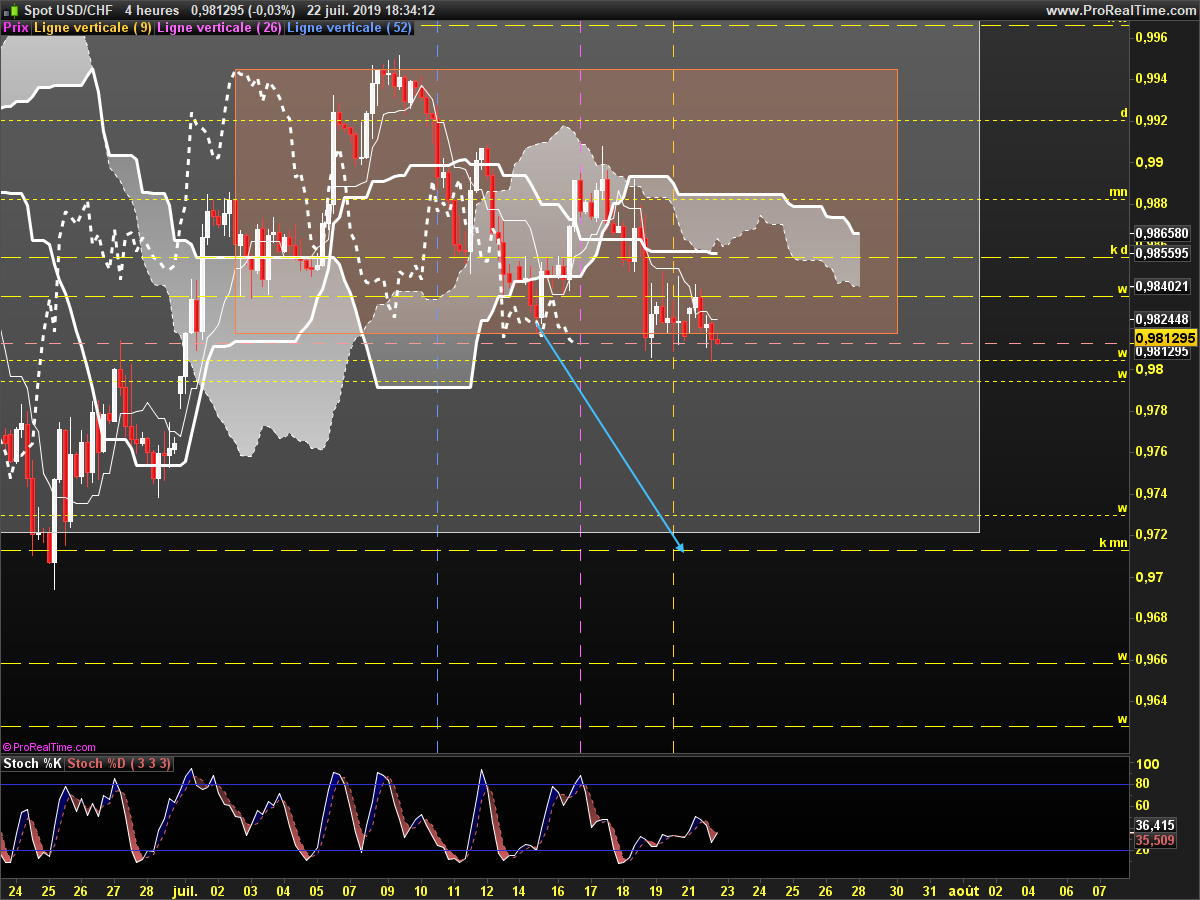This screenshot has width=1200, height=900.
Task: Click the 100 level on stochastic axis
Action: (1147, 764)
